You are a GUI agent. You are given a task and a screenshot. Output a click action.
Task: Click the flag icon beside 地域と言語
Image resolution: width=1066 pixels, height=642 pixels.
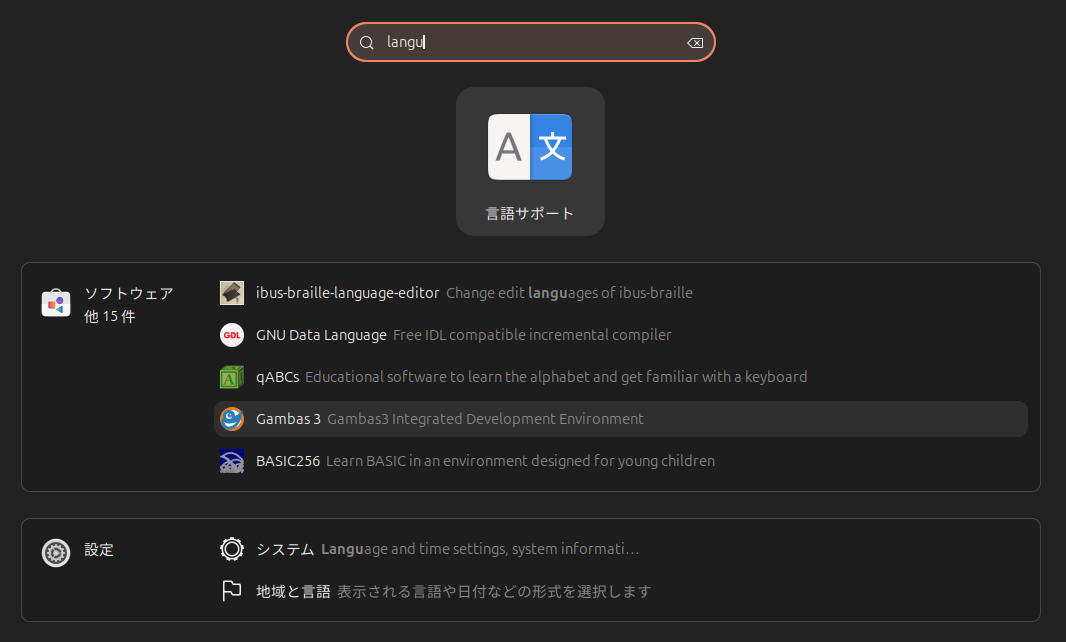[x=231, y=590]
